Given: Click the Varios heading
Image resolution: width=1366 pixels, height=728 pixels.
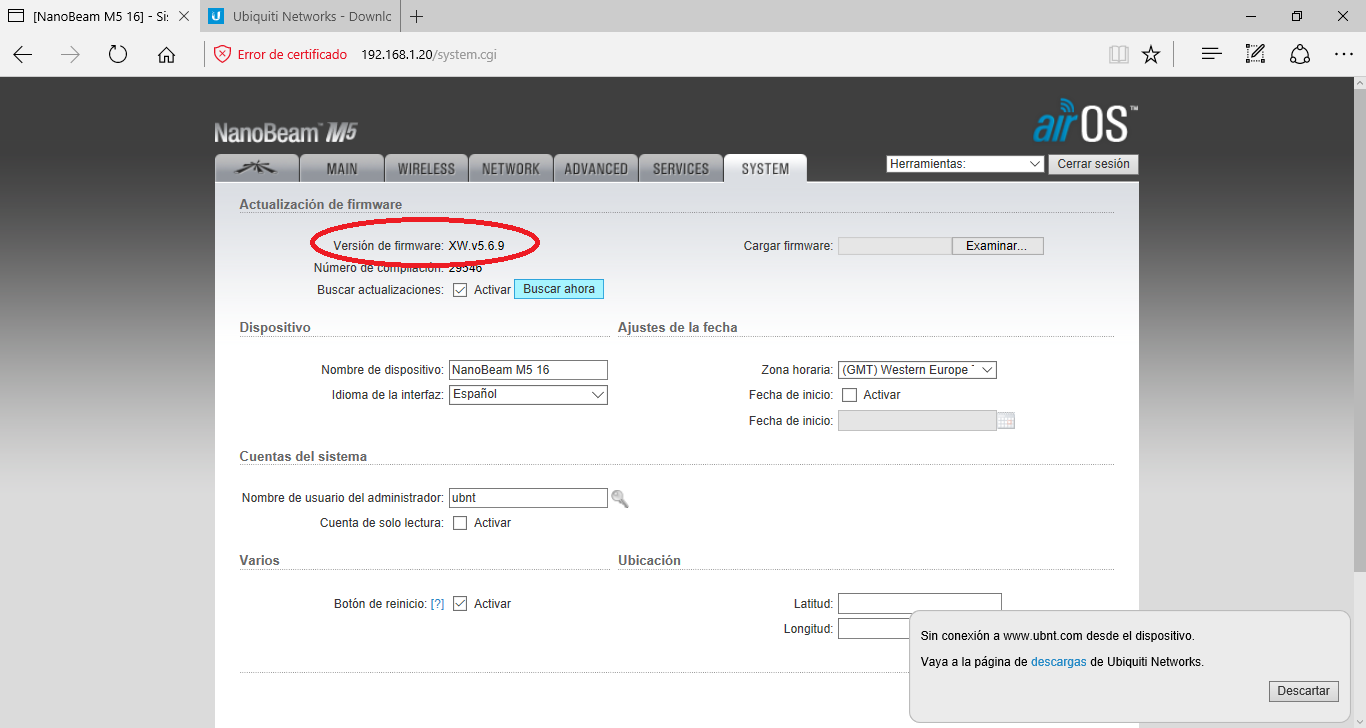Looking at the screenshot, I should point(260,560).
